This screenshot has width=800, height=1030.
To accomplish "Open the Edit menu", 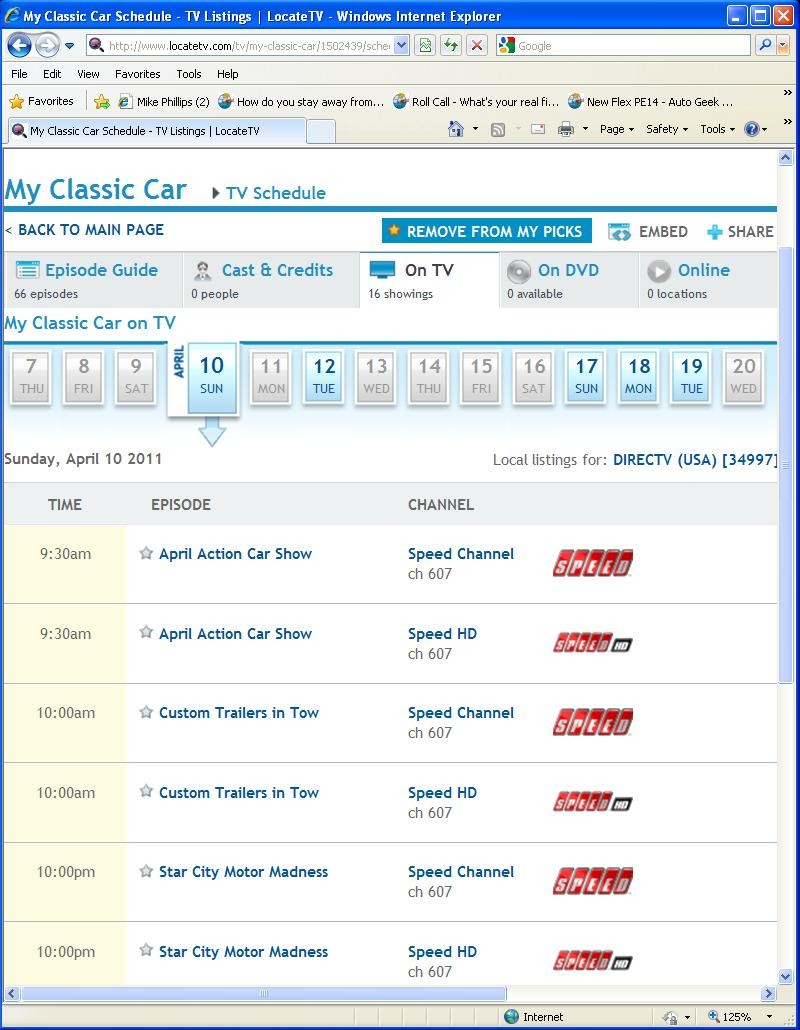I will tap(52, 74).
